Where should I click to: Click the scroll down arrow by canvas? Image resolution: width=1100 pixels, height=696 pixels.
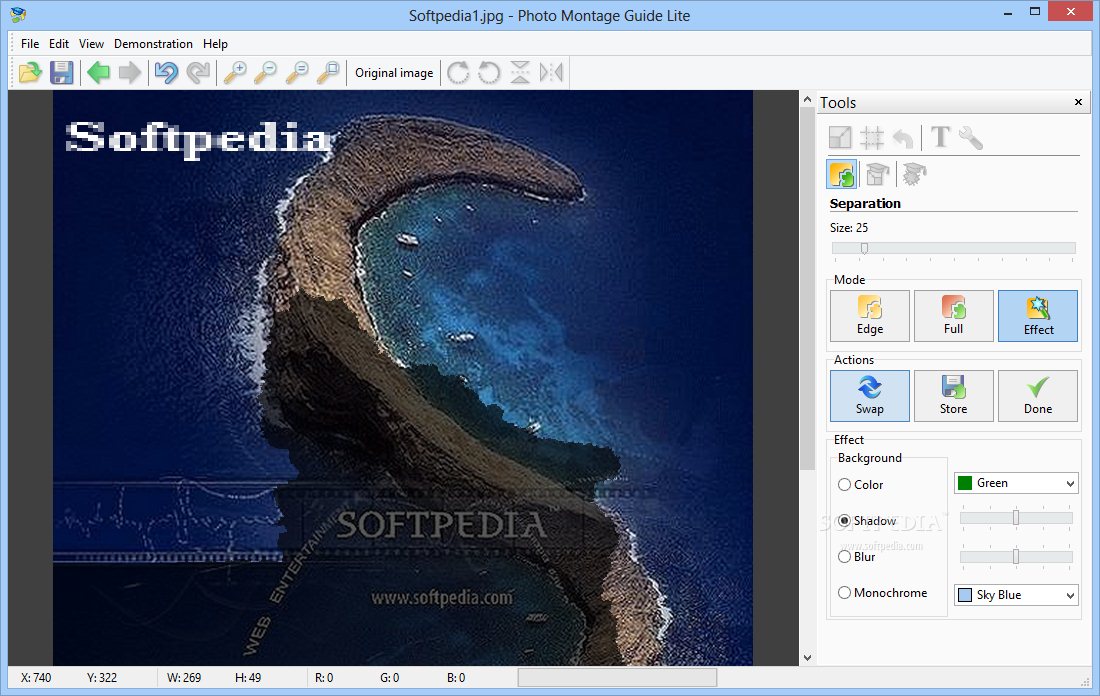[x=807, y=657]
